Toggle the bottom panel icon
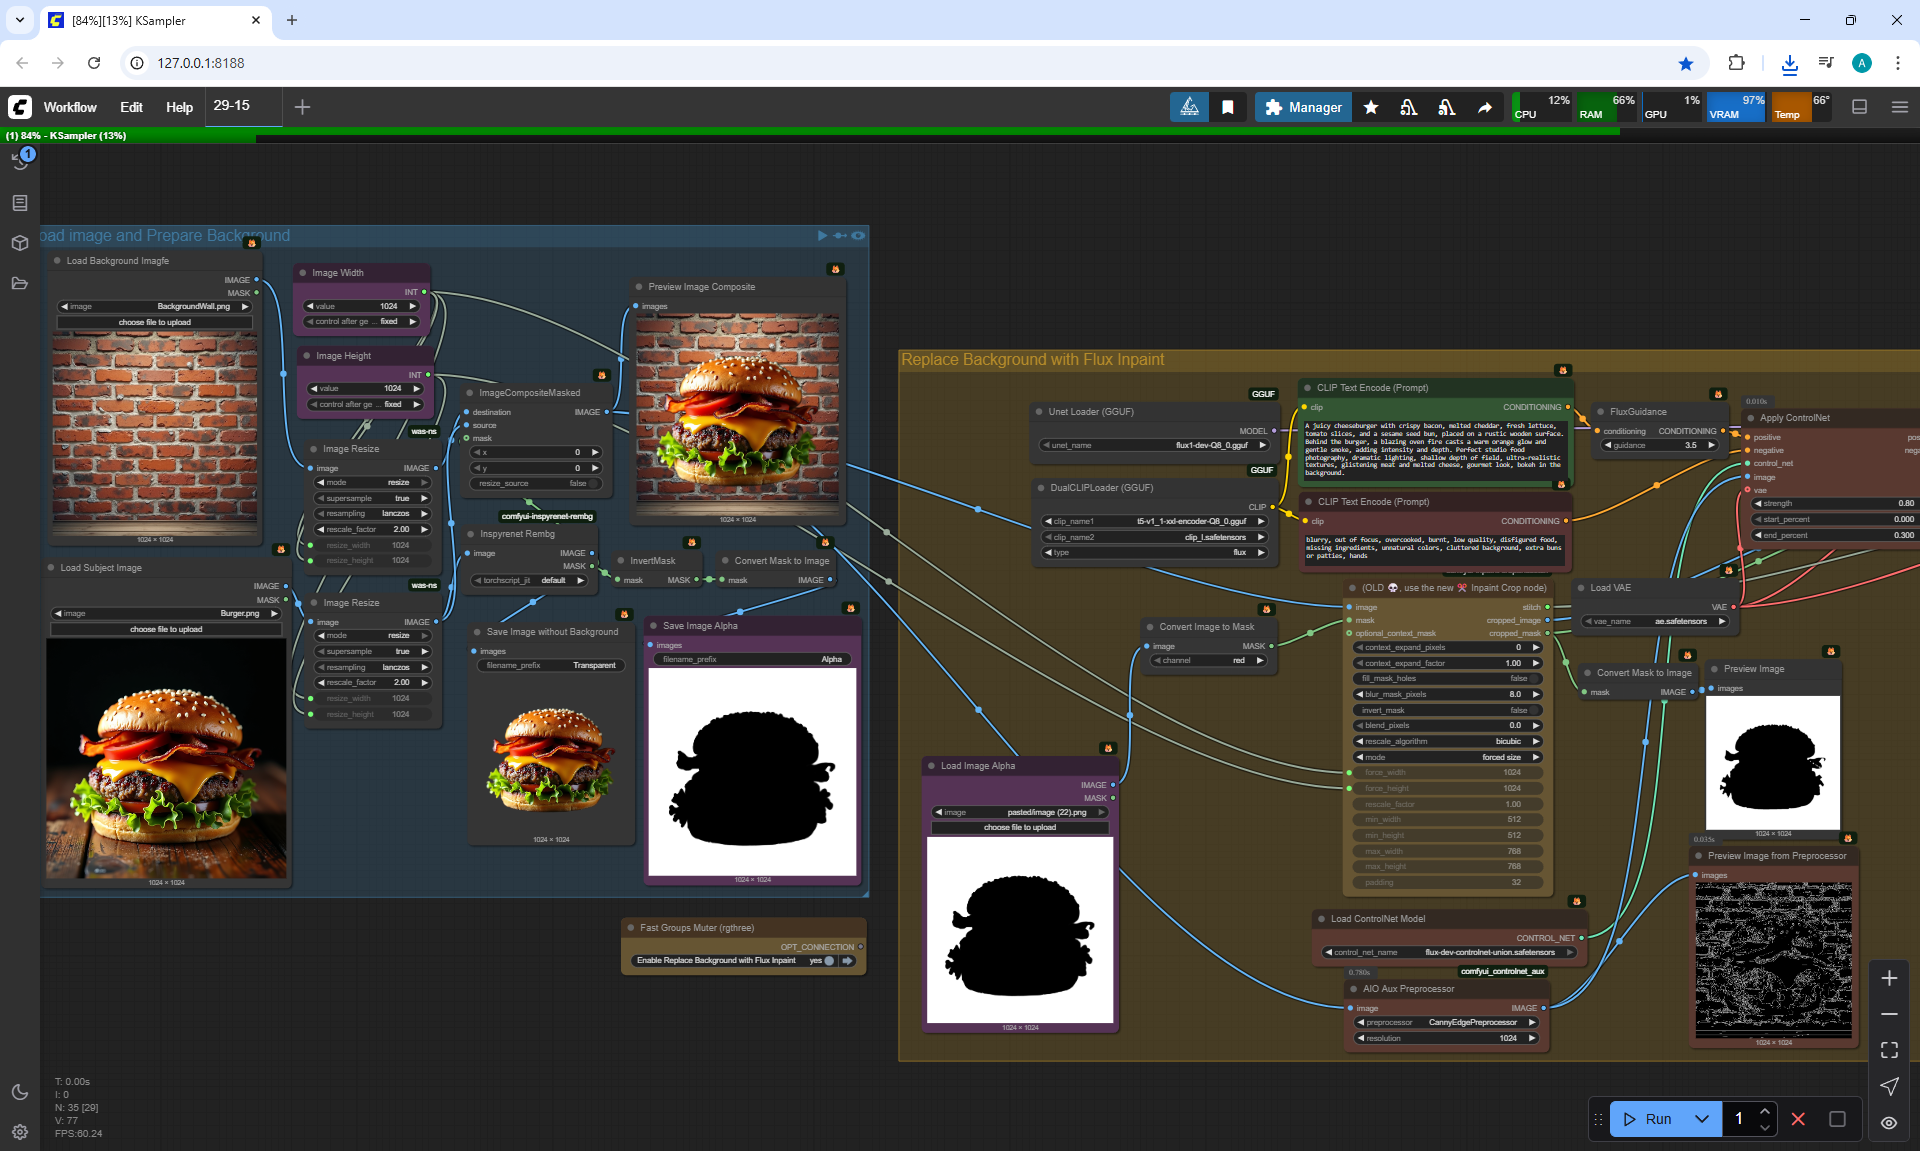 click(1859, 107)
